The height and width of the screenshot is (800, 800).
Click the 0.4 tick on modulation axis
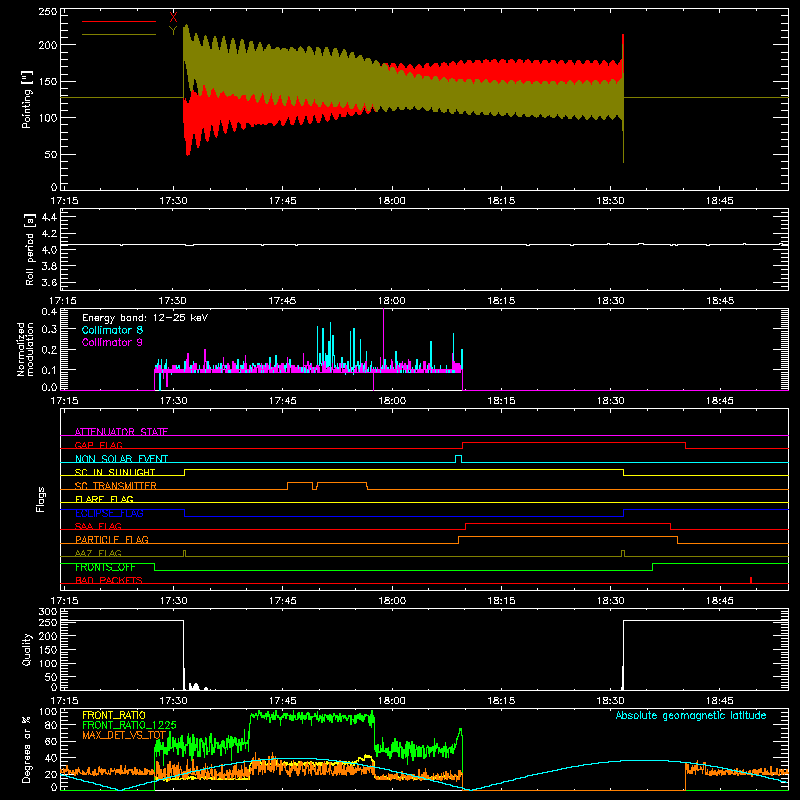[x=49, y=312]
